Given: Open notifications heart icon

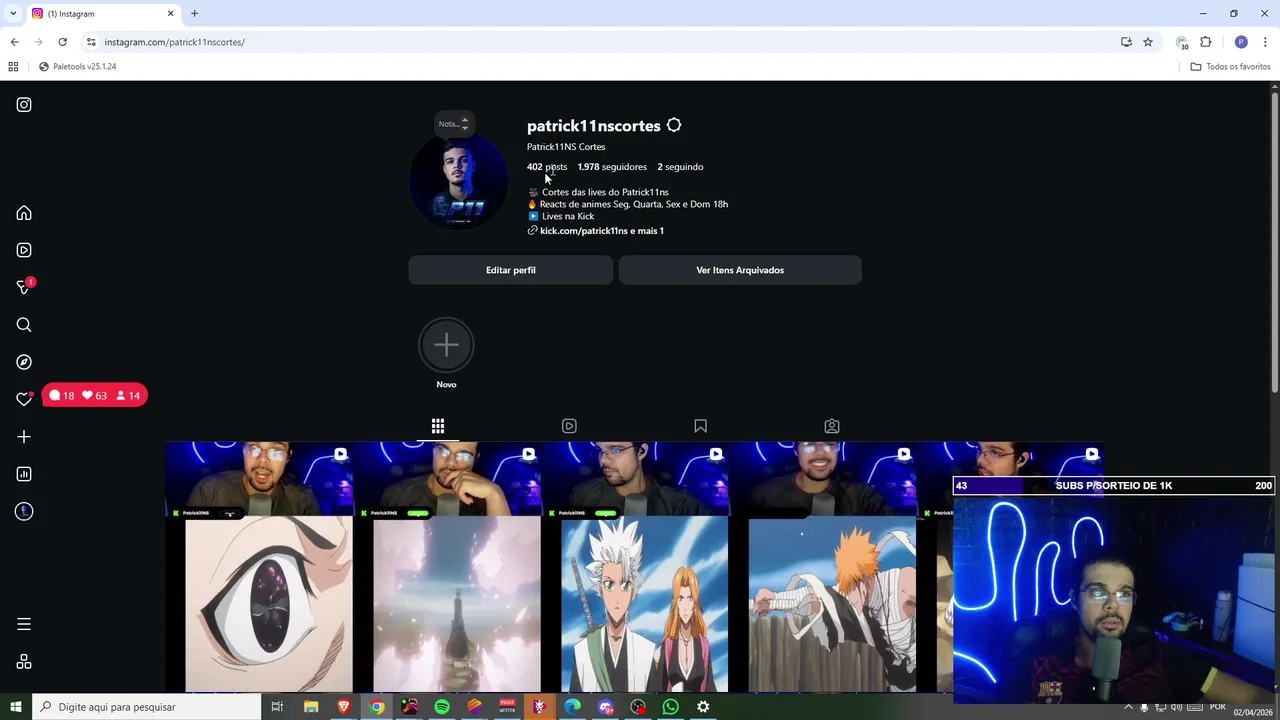Looking at the screenshot, I should (24, 399).
